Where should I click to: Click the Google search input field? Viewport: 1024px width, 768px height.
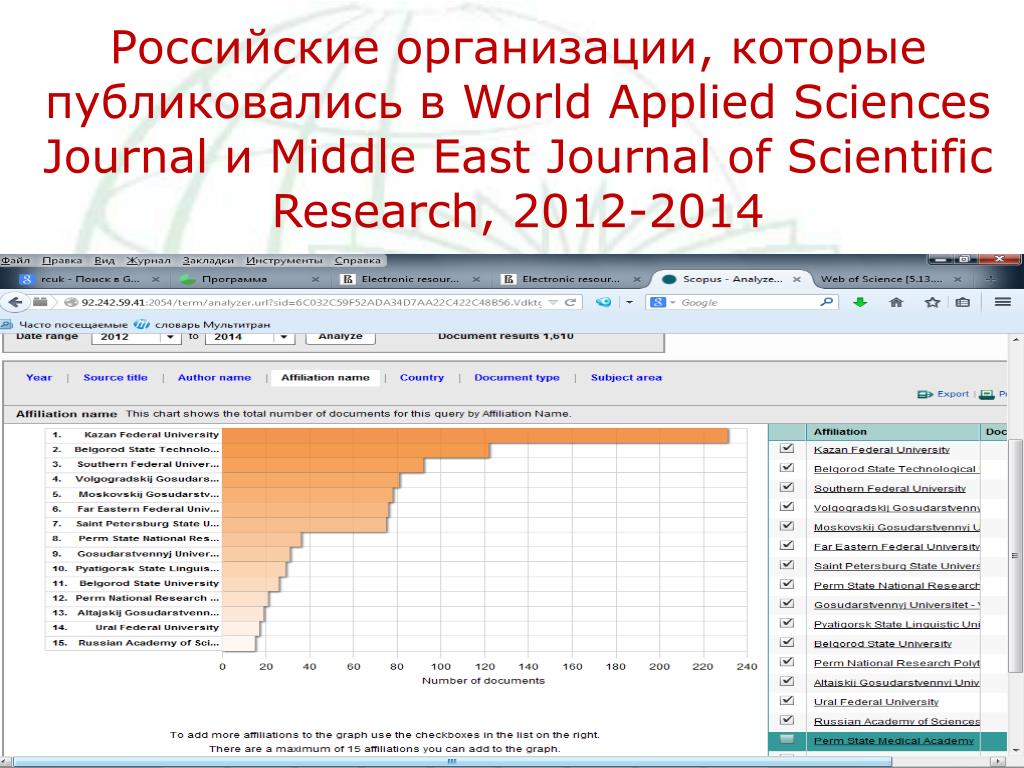(x=750, y=302)
